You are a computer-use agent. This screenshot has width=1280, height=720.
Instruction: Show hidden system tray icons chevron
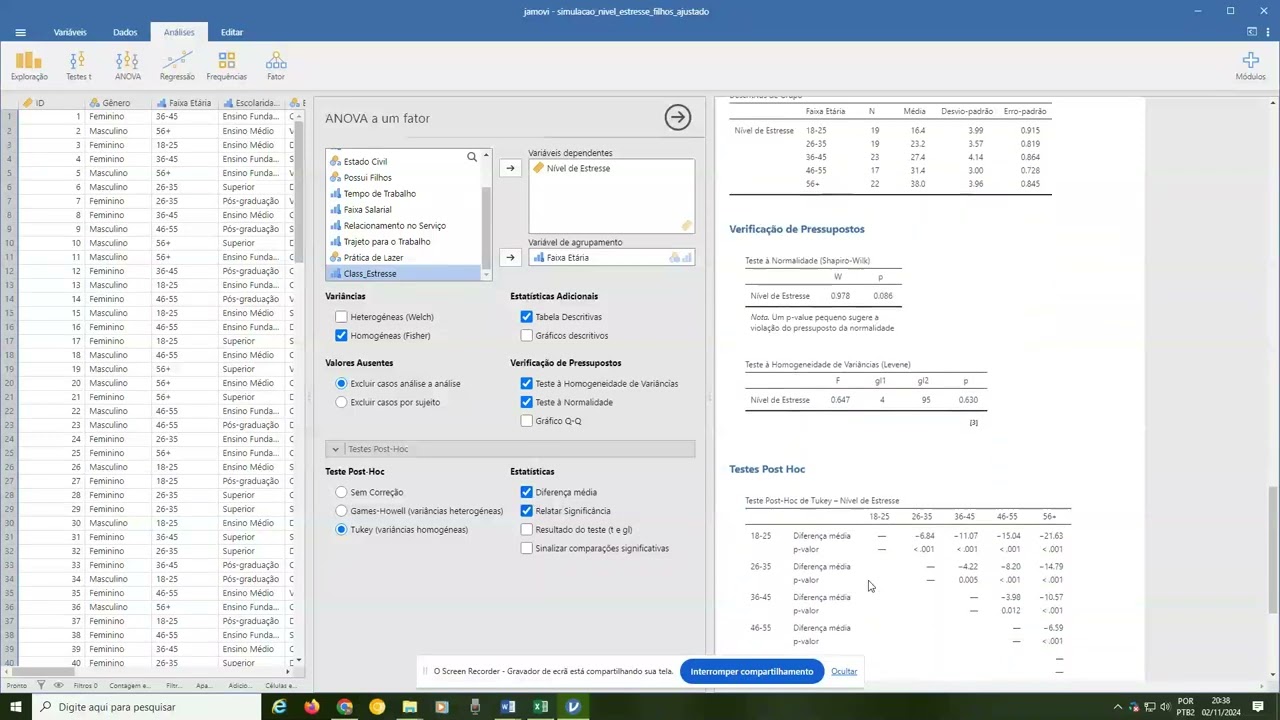[x=1118, y=707]
